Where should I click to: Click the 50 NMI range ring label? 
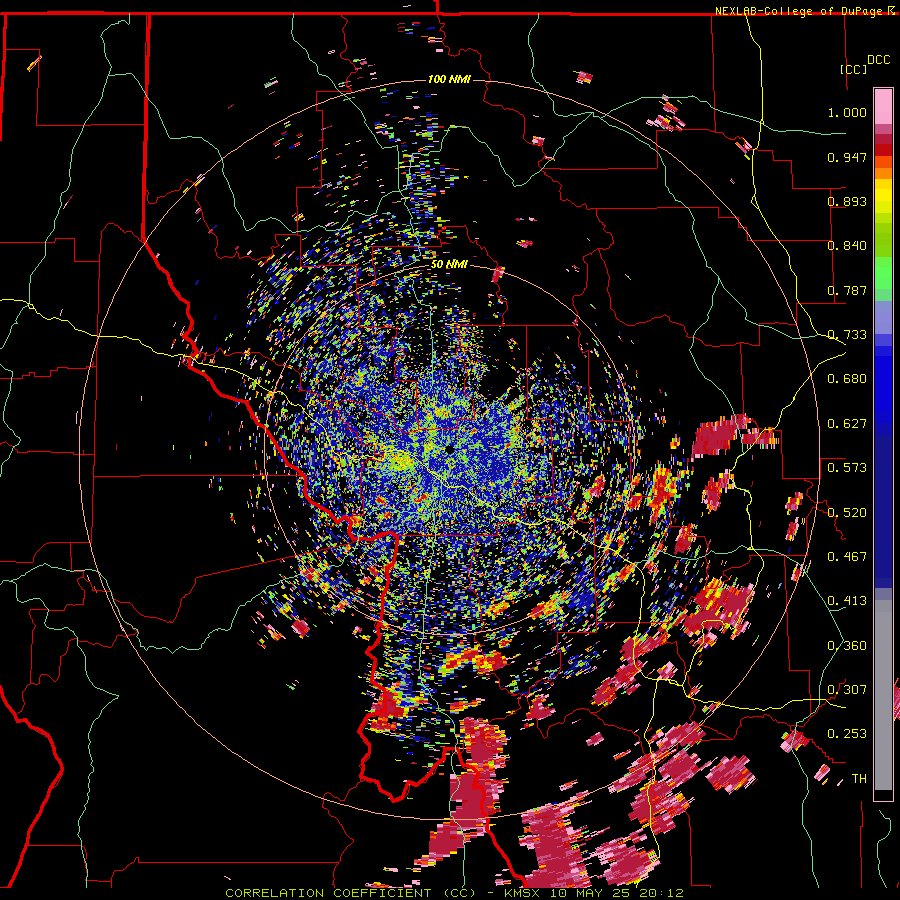(x=449, y=265)
